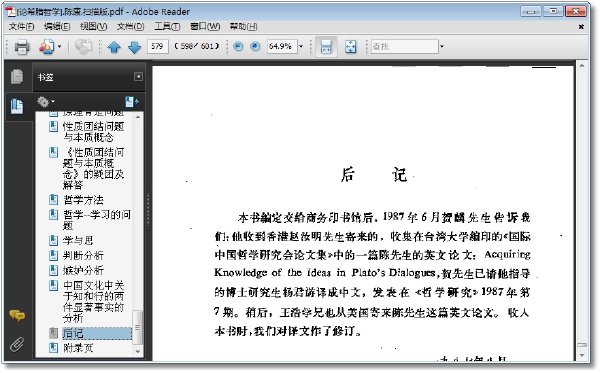This screenshot has width=600, height=373.
Task: Click the Find search text box
Action: point(404,46)
